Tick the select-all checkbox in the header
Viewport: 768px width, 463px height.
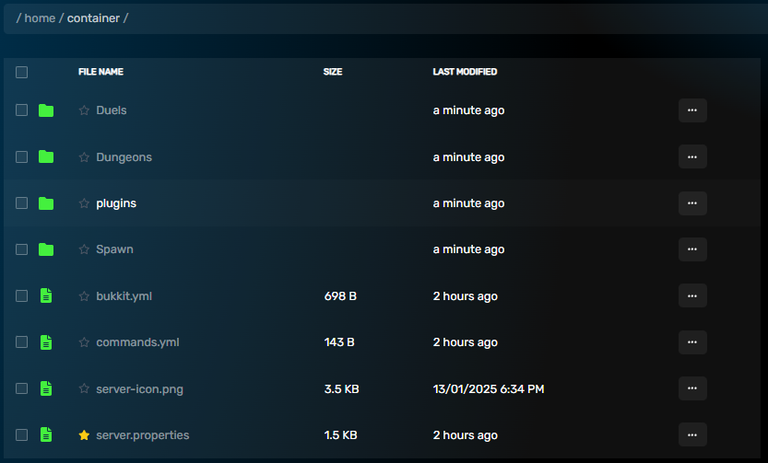point(22,72)
